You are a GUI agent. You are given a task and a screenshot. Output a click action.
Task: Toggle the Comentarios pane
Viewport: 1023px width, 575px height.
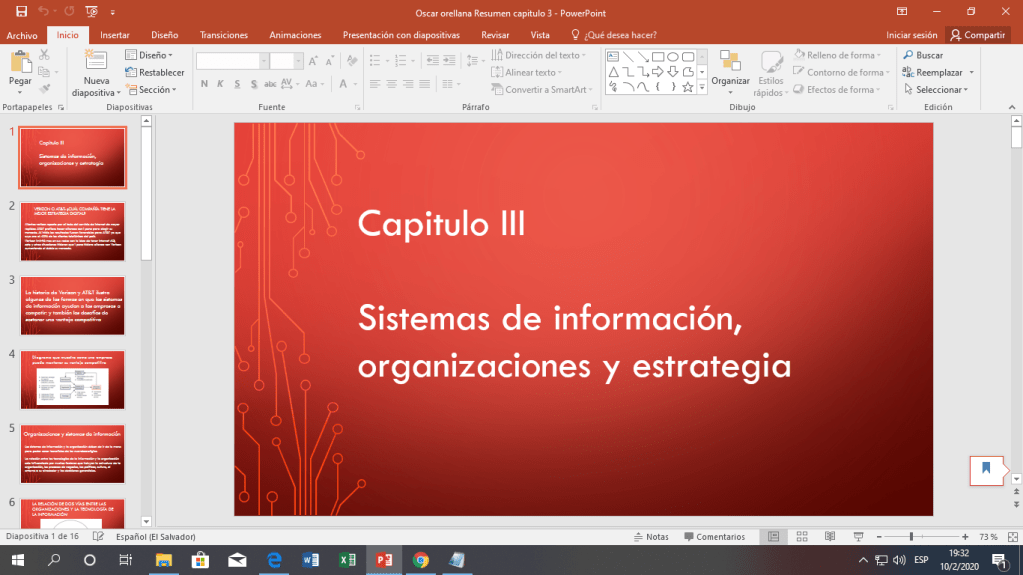click(713, 537)
